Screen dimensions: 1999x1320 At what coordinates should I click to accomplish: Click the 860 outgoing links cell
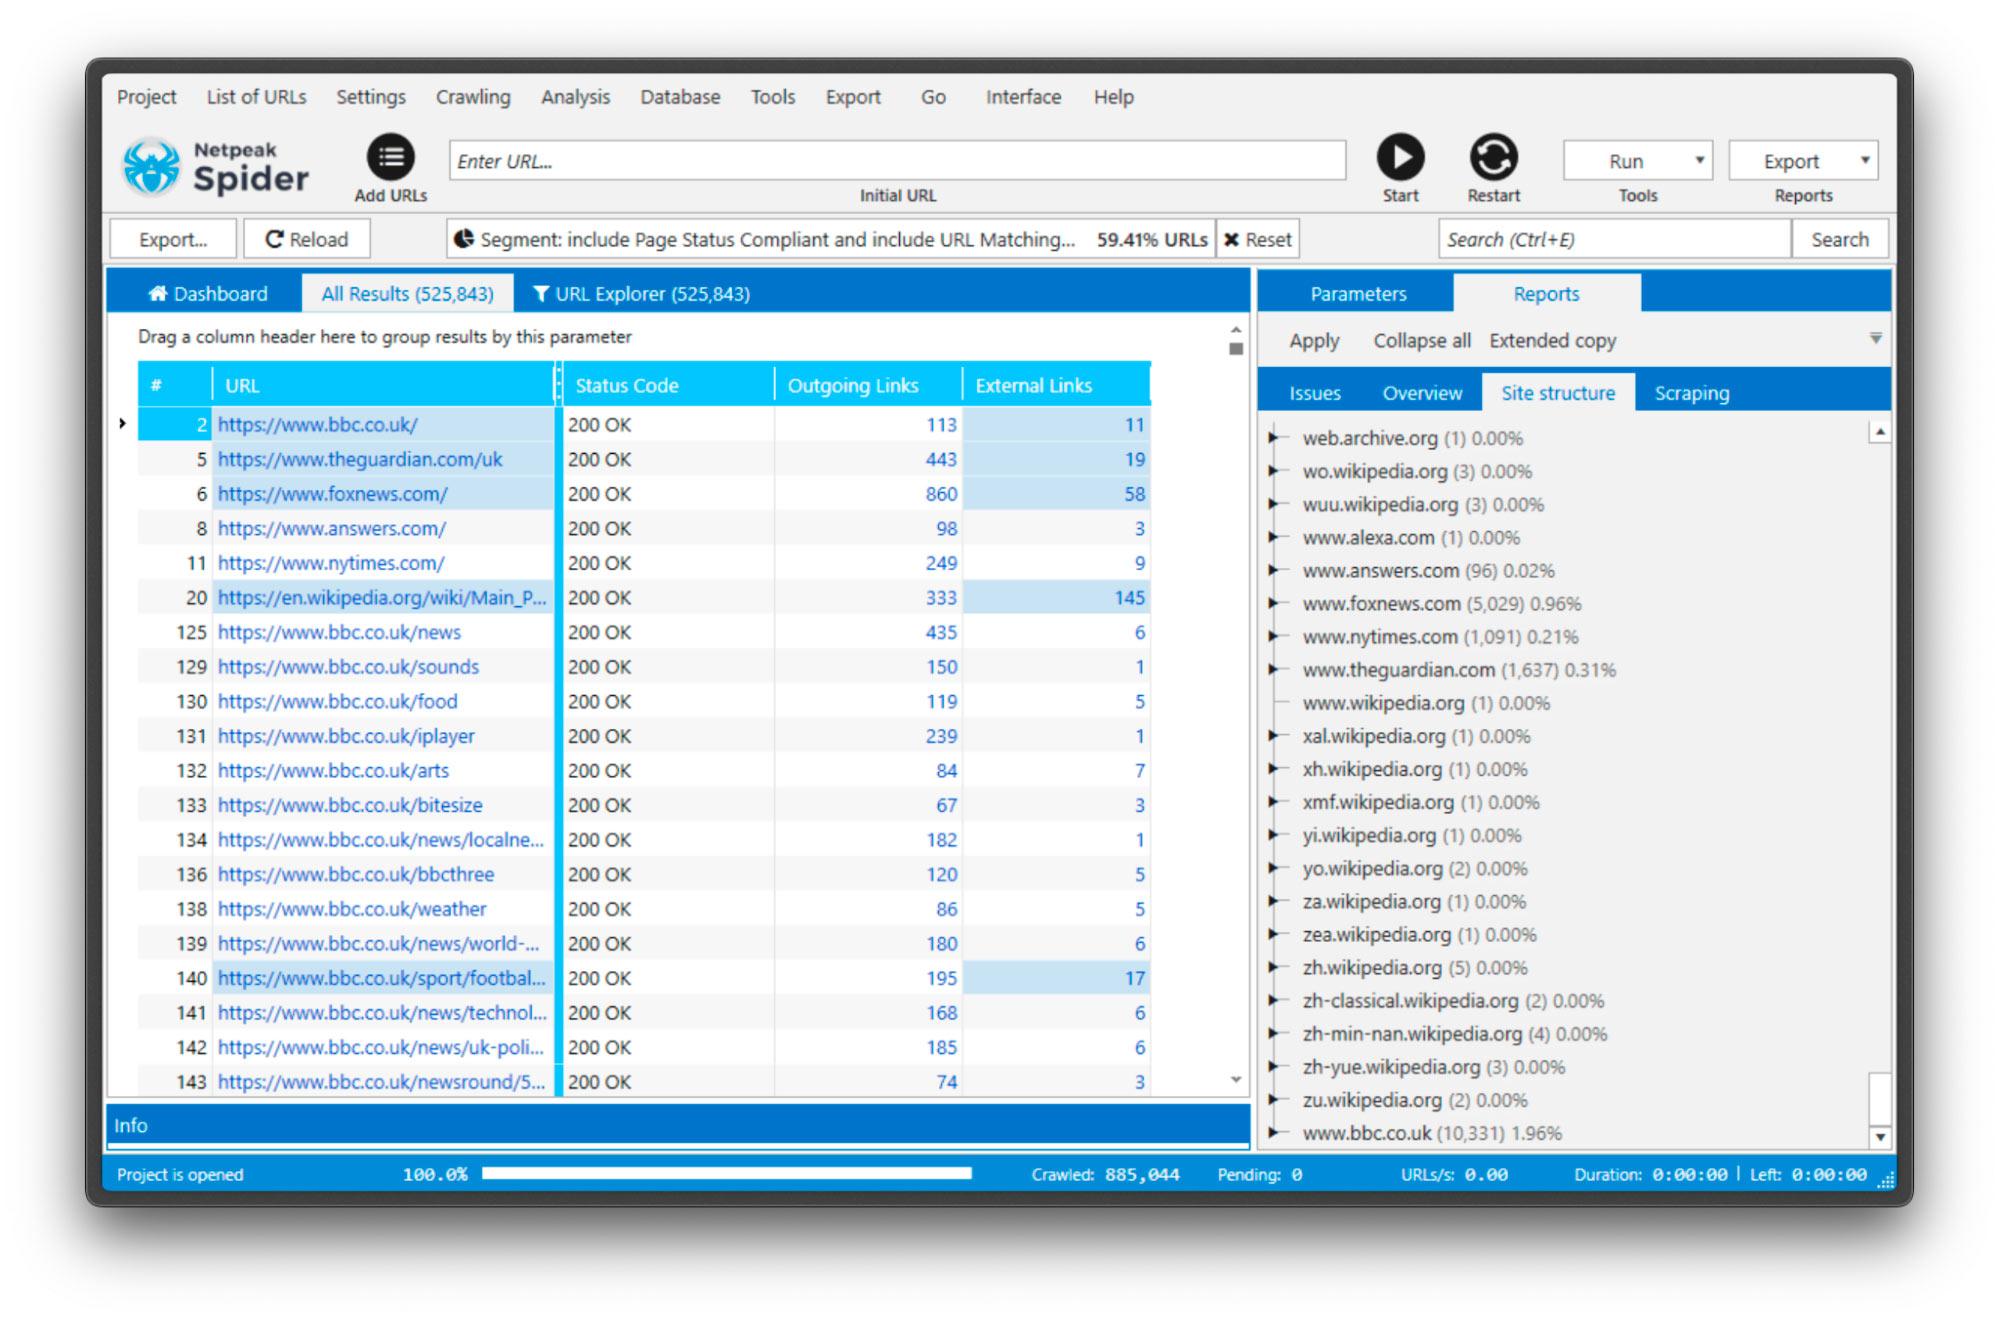pos(868,494)
